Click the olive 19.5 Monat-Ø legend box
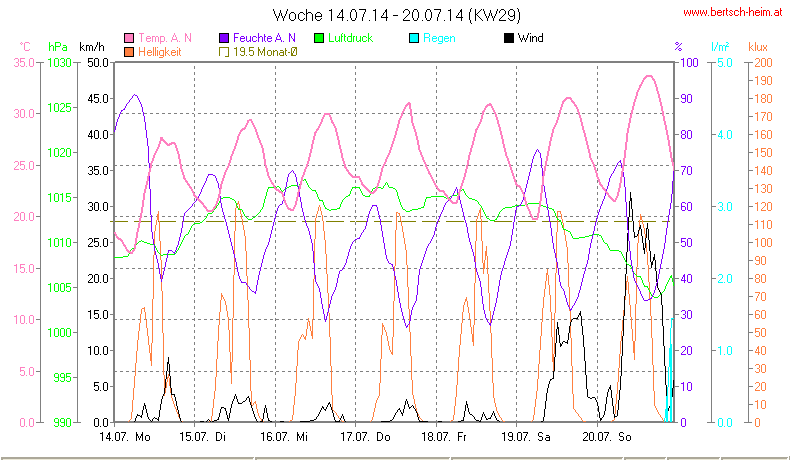Viewport: 790px width, 460px height. (x=224, y=52)
